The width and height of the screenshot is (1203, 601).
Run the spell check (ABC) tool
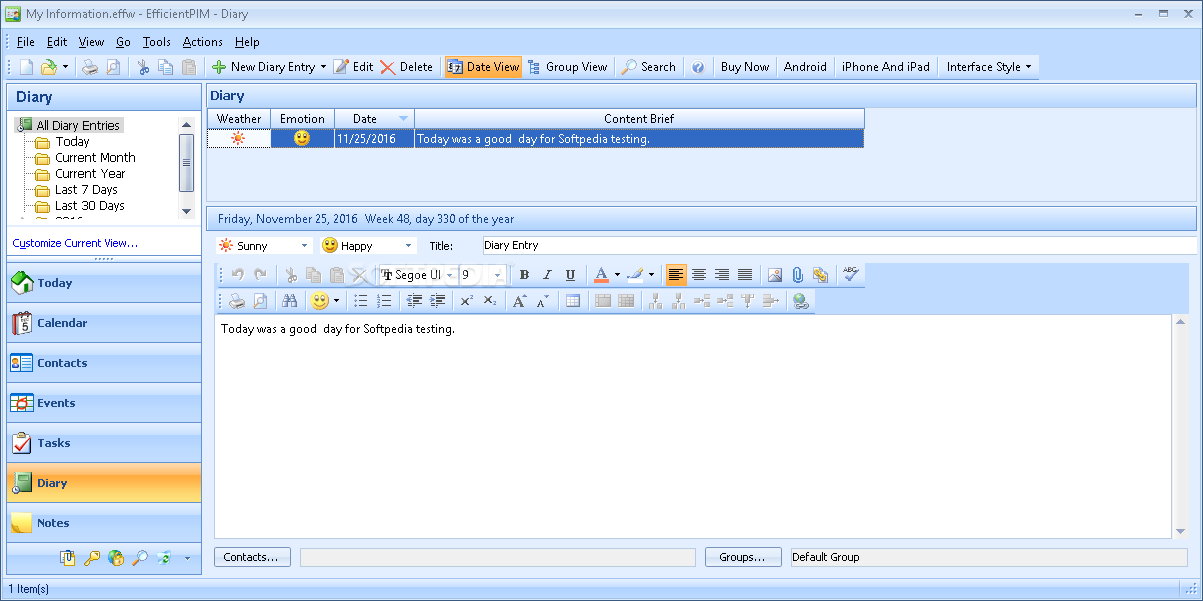click(x=851, y=273)
